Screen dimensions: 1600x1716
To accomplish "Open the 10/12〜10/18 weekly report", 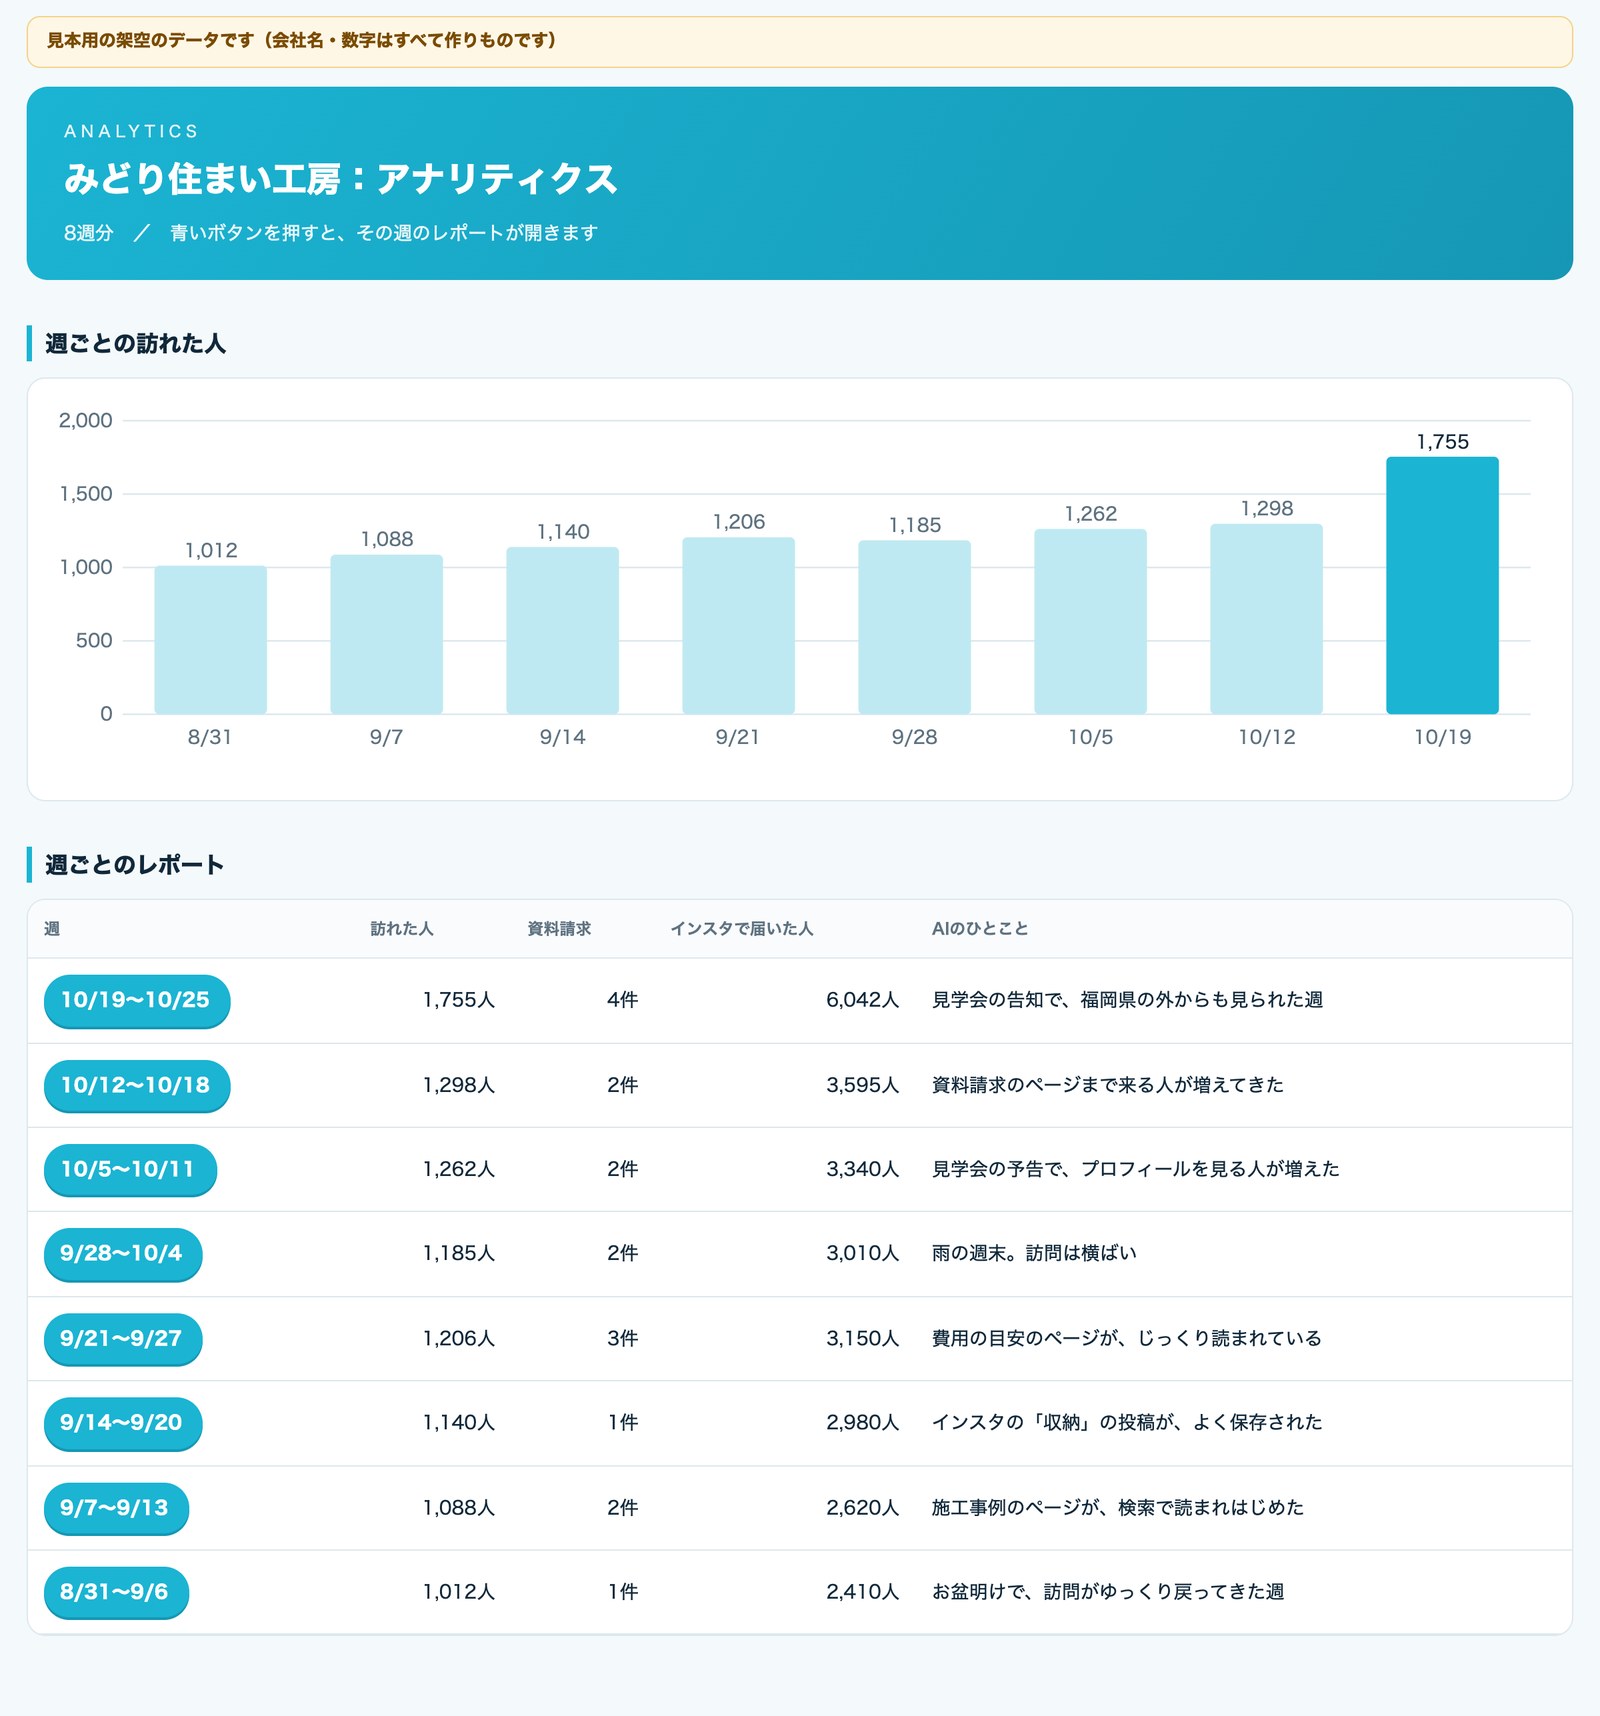I will point(136,1085).
